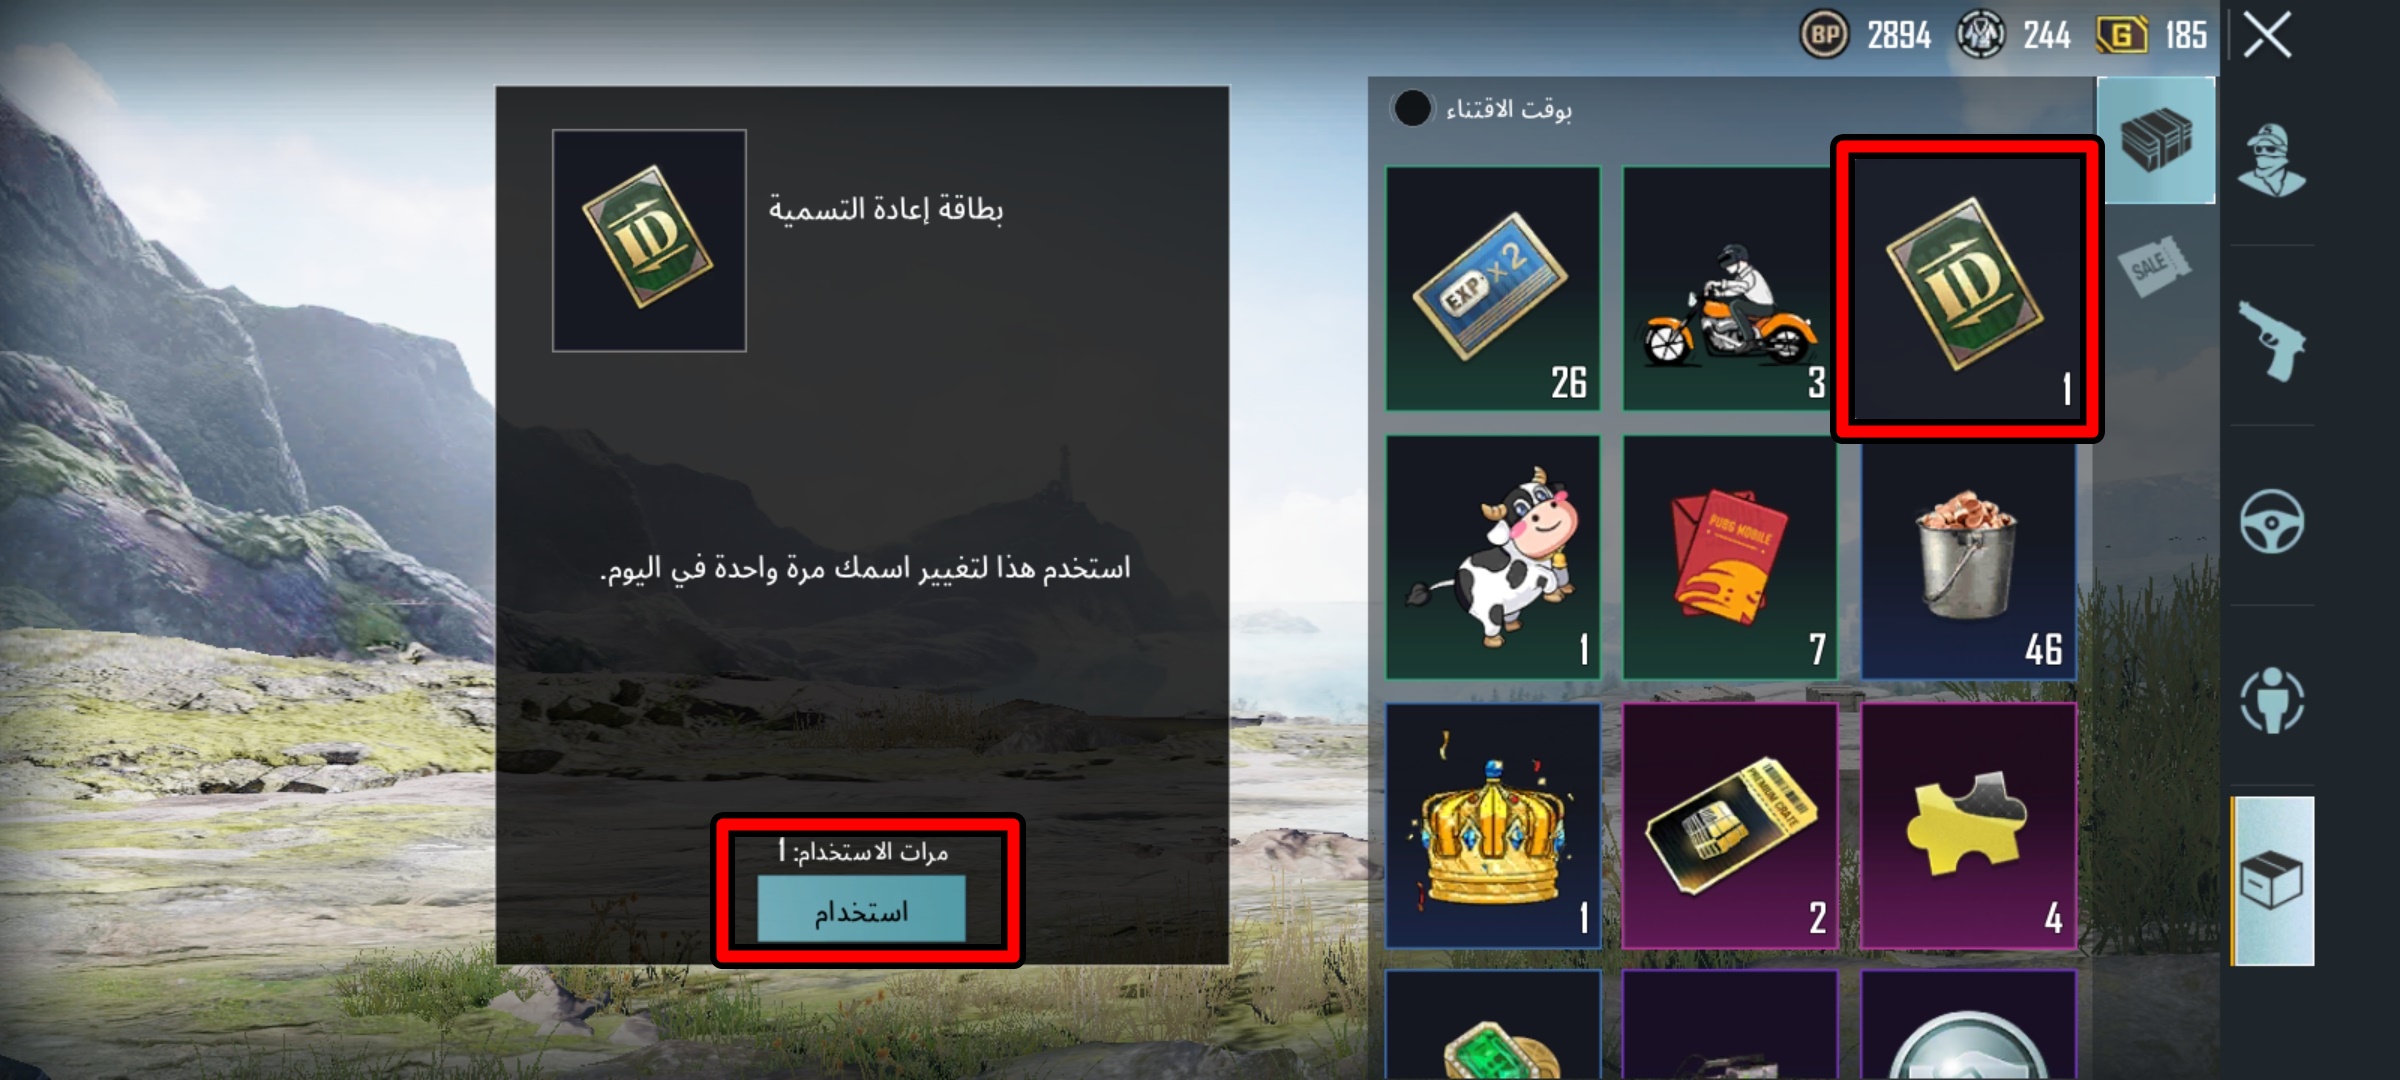Click the gold G currency icon

click(x=2121, y=36)
